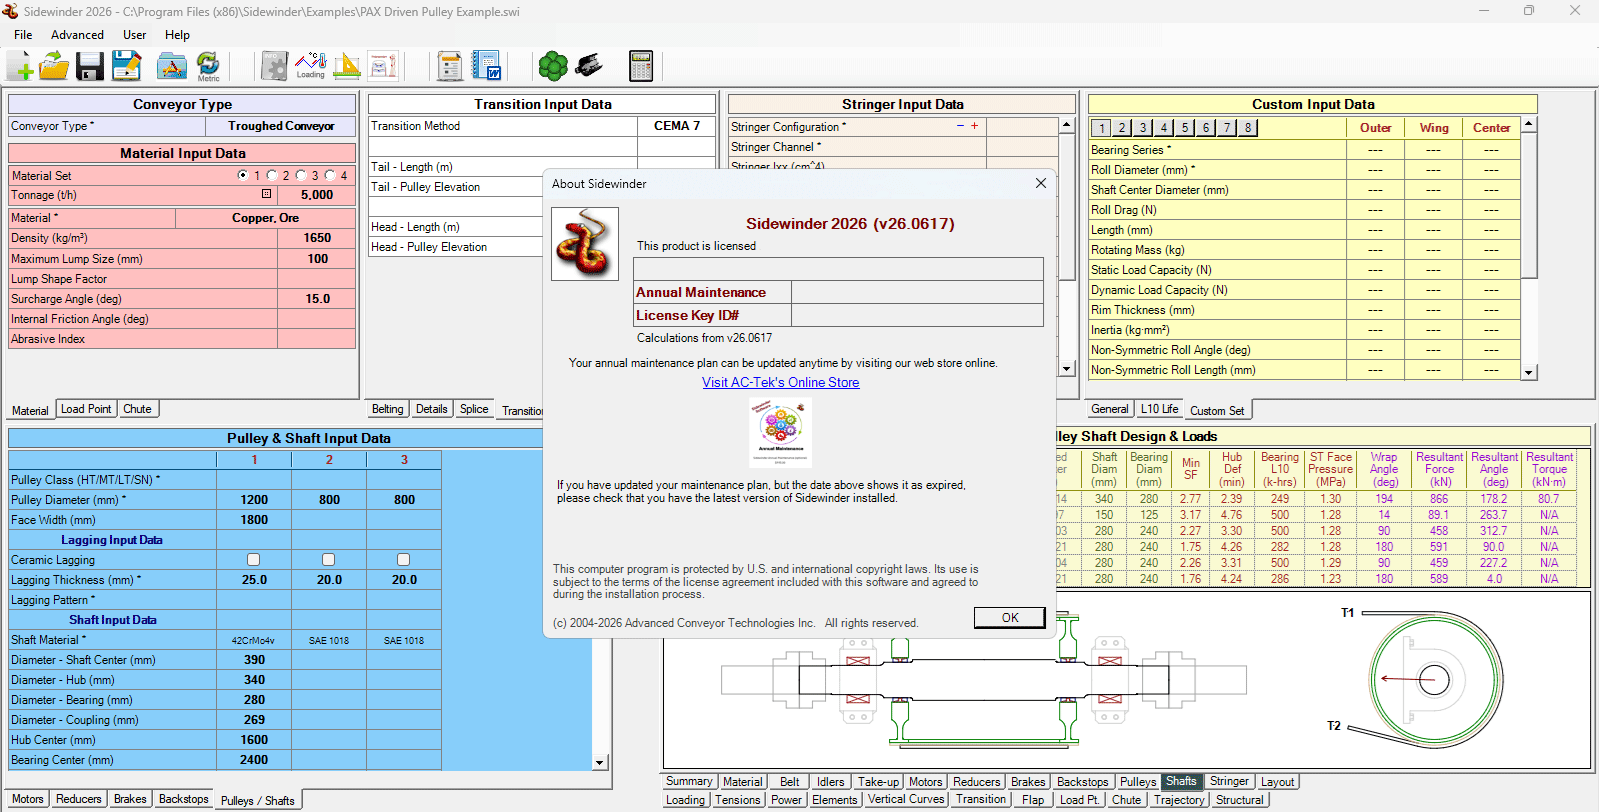Click the Sidewinder app icon in title bar
Image resolution: width=1599 pixels, height=812 pixels.
(11, 11)
